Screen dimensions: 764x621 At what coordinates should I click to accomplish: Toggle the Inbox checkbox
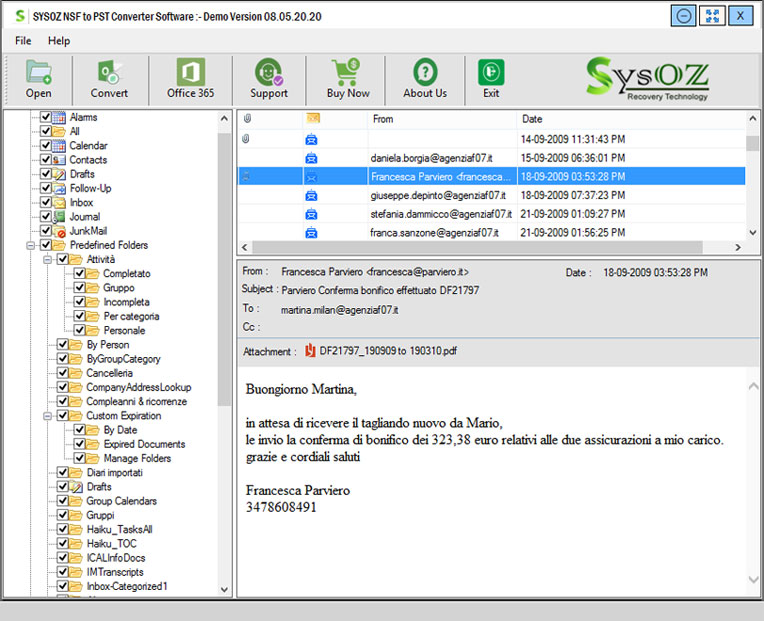[x=46, y=202]
